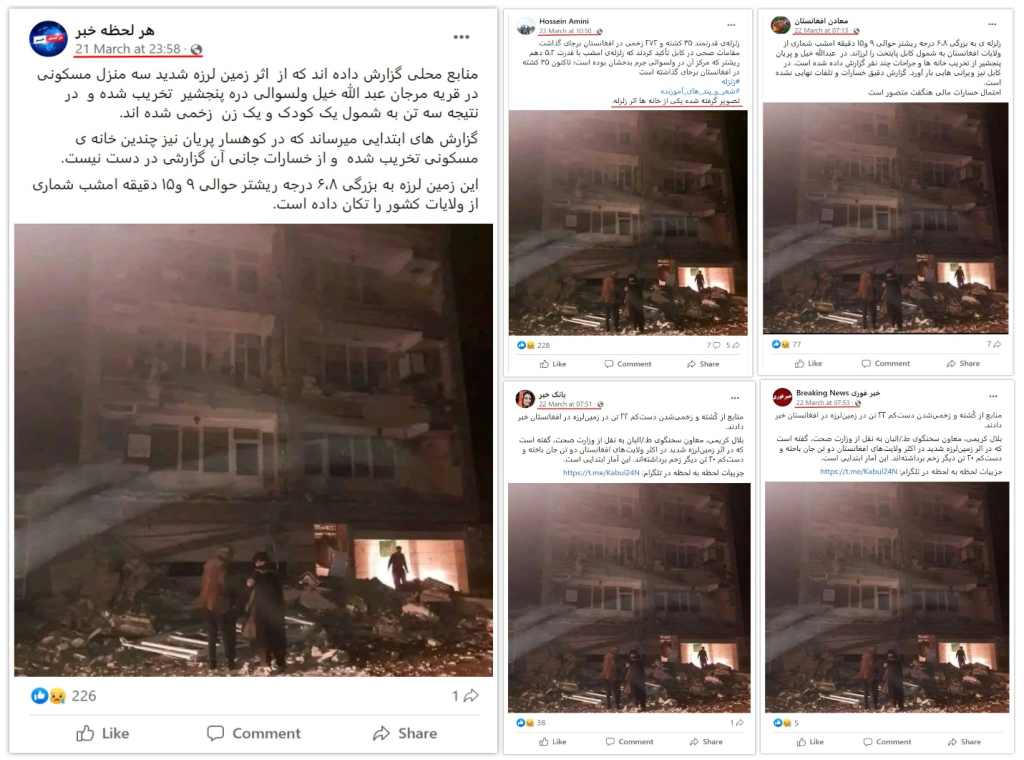
Task: Open 77 reactions icon on top-right post
Action: click(x=781, y=344)
